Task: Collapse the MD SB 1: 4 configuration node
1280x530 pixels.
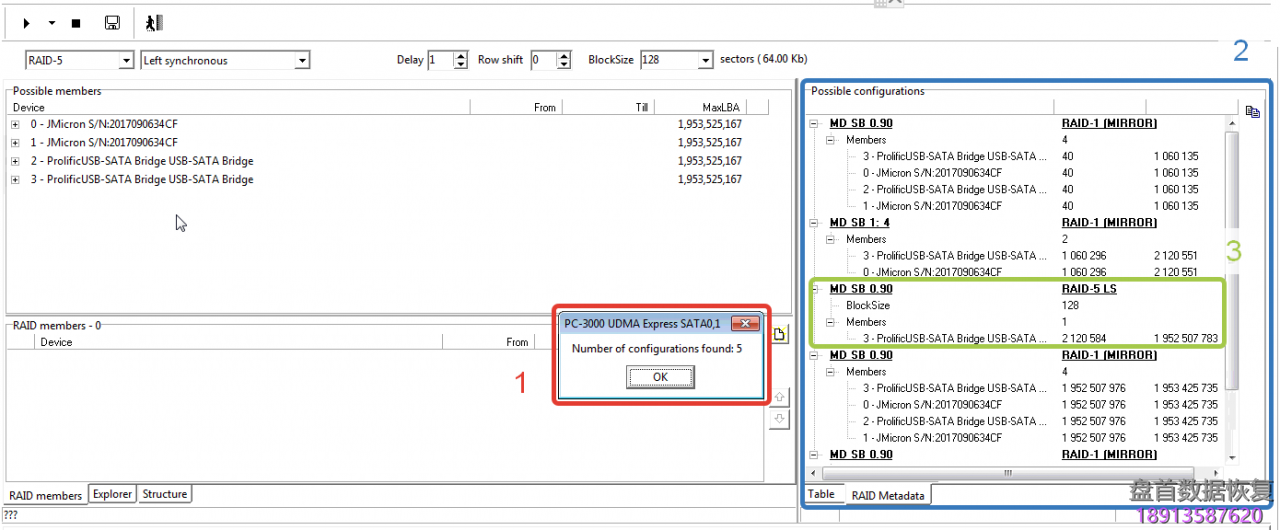Action: [x=815, y=222]
